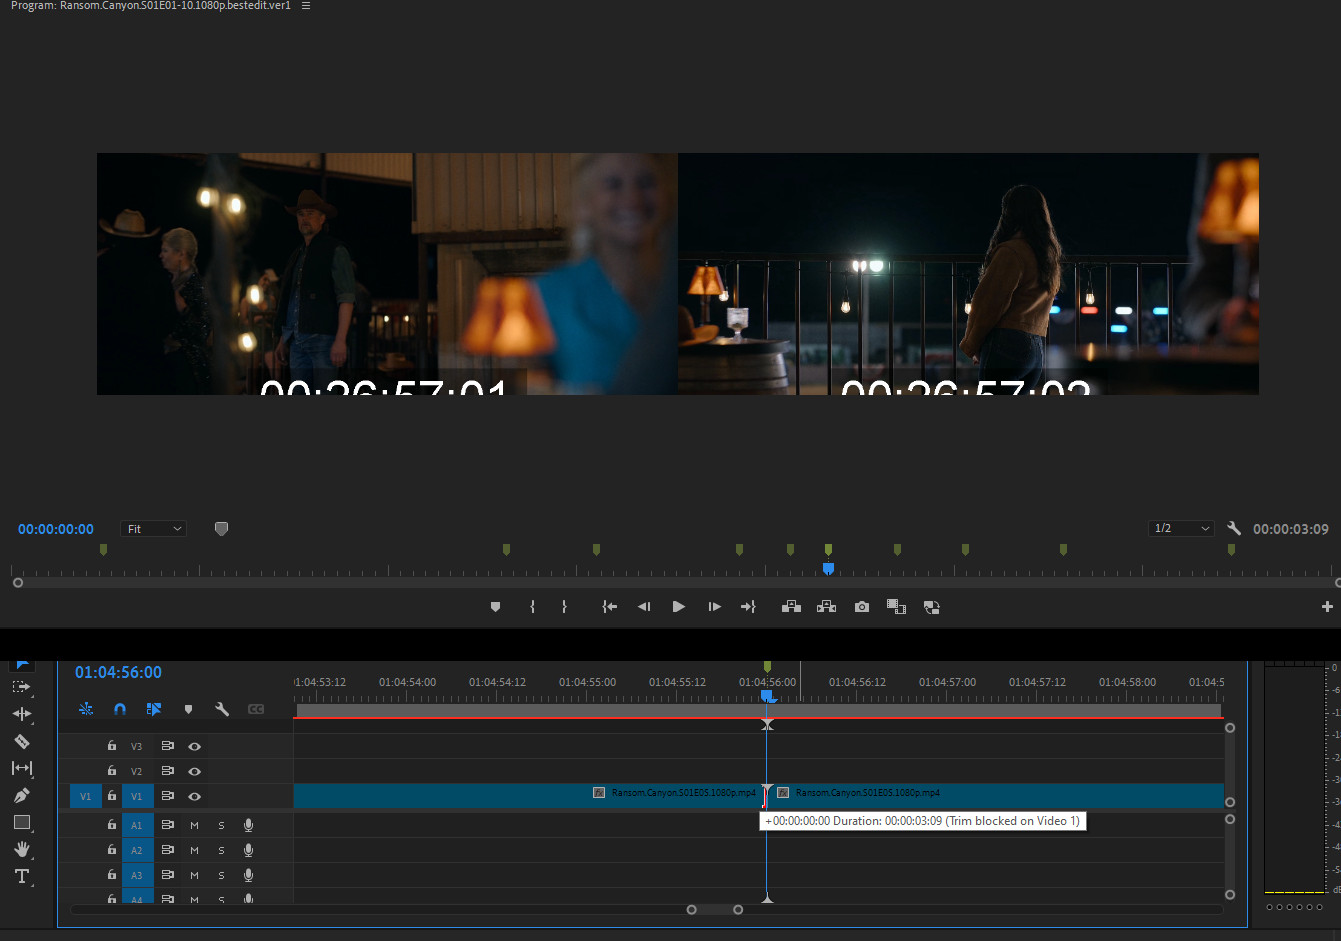Open the 1/2 playback resolution dropdown
Viewport: 1341px width, 941px height.
tap(1181, 529)
